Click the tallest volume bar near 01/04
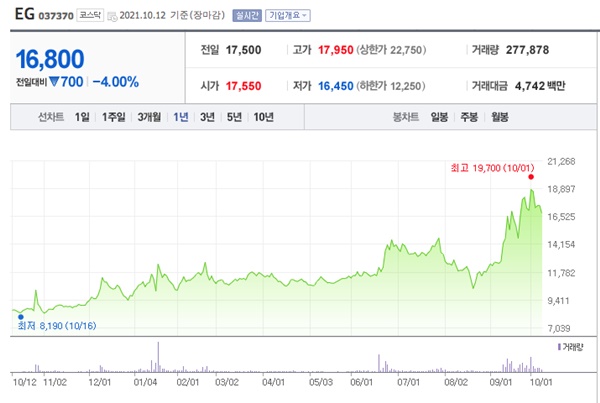Viewport: 600px width, 403px height. (158, 357)
